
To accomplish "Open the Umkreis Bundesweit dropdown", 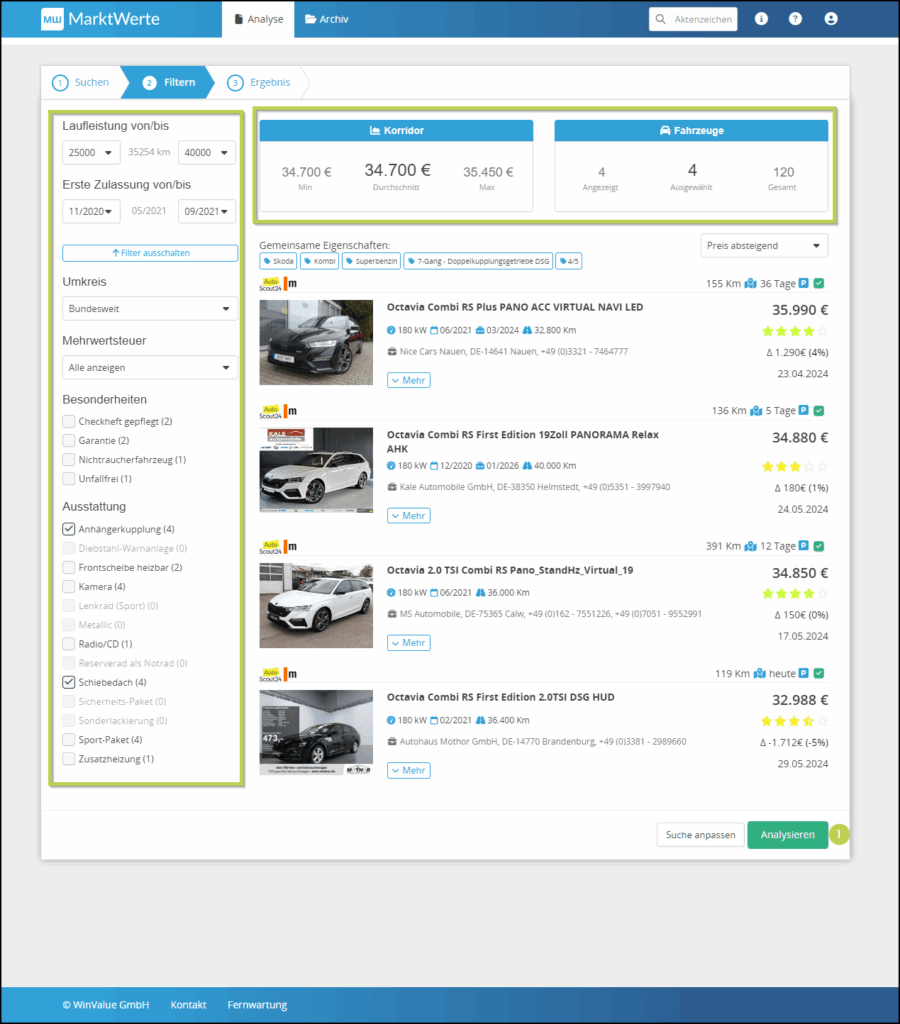I will point(150,310).
